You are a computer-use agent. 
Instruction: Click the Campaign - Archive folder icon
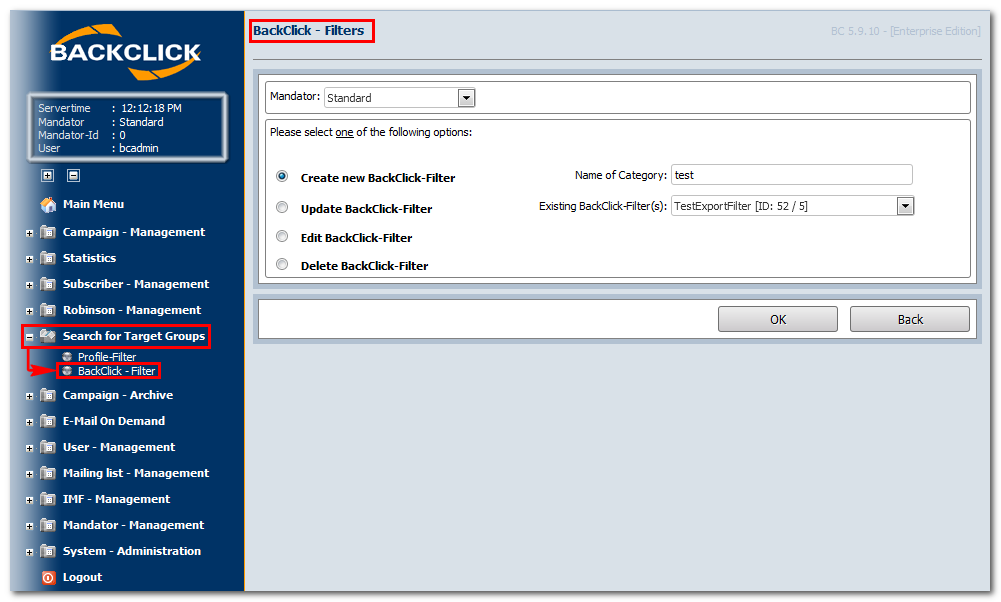(48, 395)
